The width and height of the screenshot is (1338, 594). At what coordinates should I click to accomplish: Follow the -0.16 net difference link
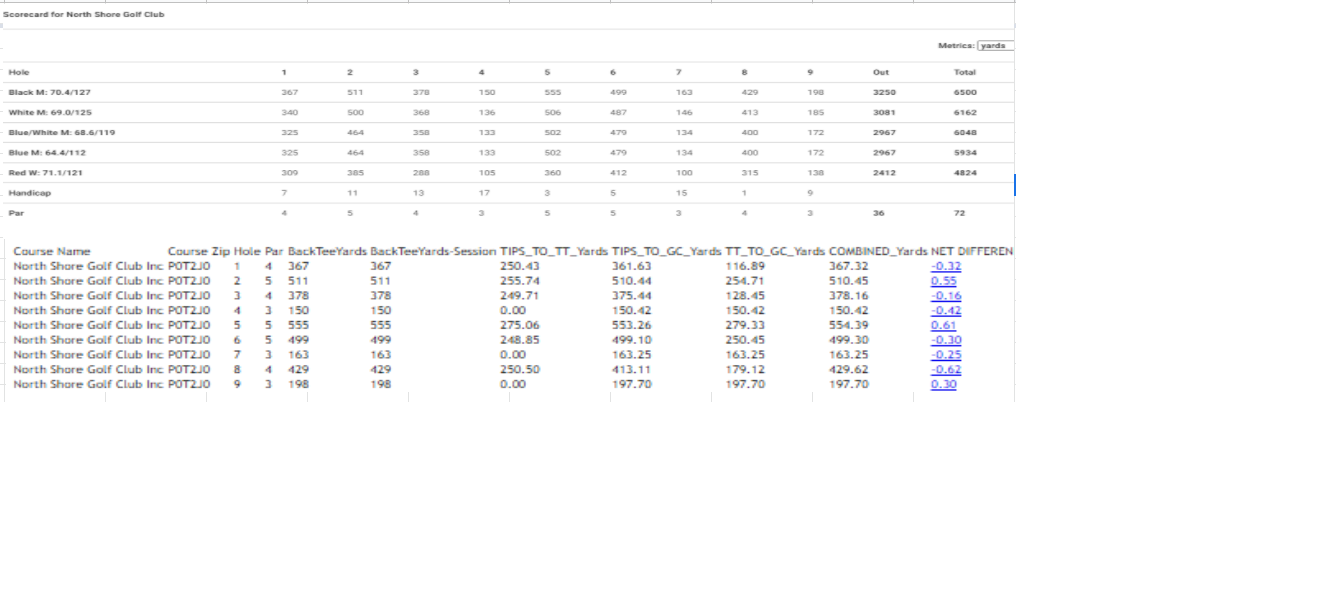946,296
